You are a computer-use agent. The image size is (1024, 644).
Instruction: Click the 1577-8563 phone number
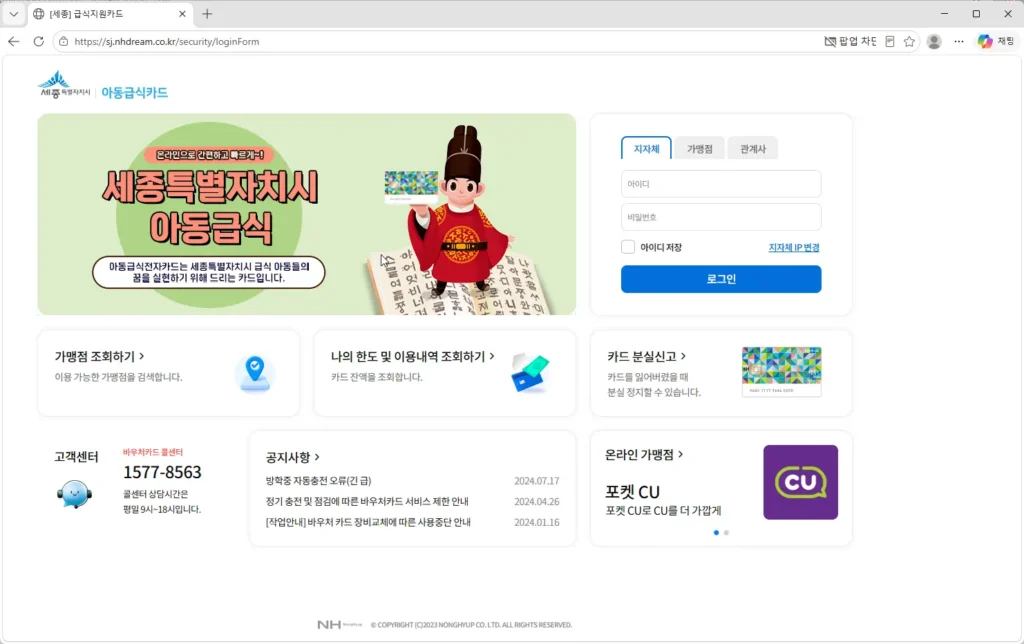162,472
